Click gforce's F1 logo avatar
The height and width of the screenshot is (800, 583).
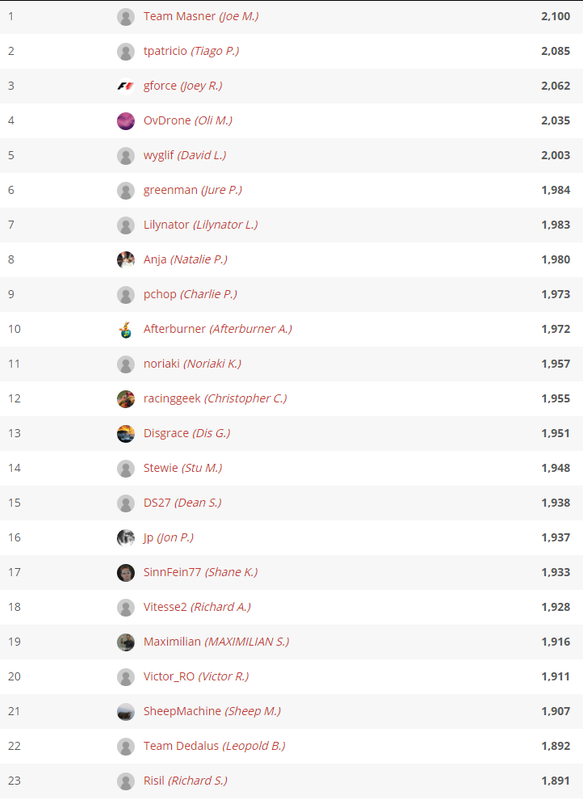(x=125, y=86)
